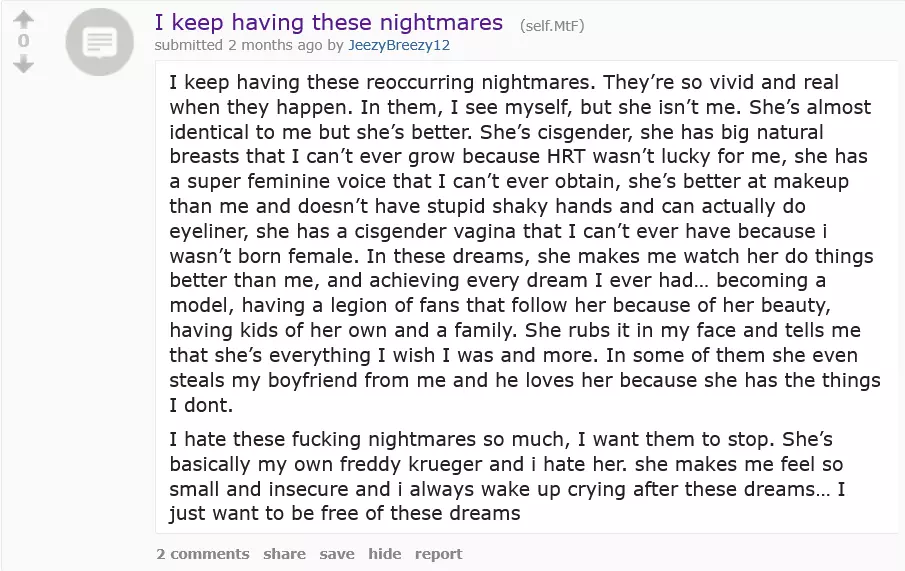Report this post

click(438, 553)
